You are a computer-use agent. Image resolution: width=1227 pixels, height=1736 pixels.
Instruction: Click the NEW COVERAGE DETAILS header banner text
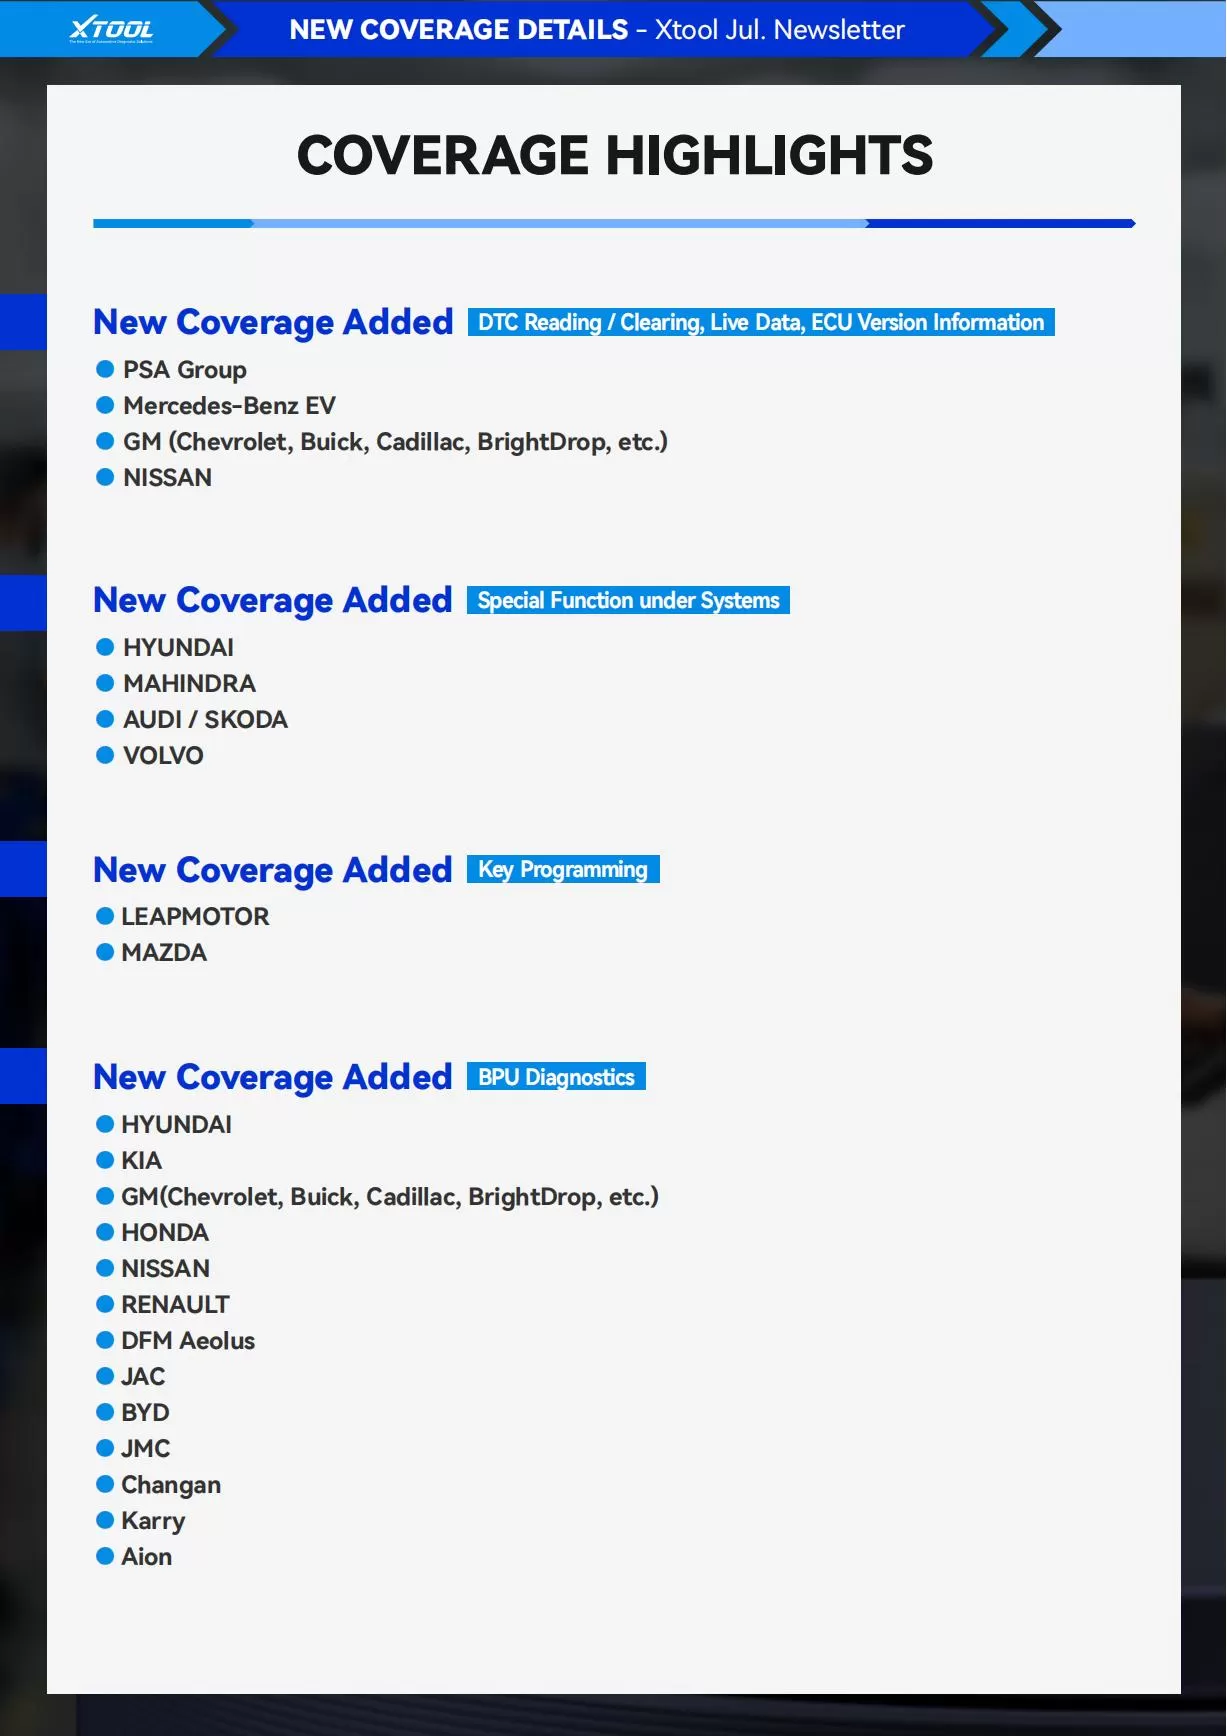coord(596,30)
